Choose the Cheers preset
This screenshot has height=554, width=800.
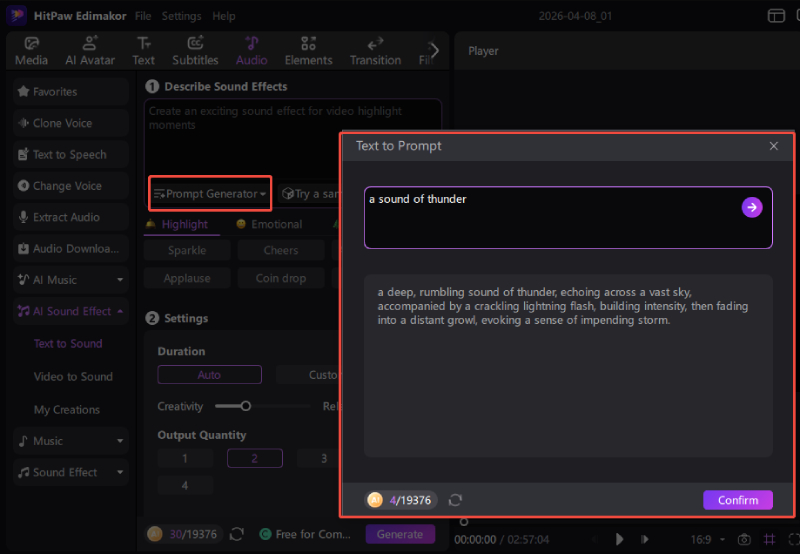[281, 250]
